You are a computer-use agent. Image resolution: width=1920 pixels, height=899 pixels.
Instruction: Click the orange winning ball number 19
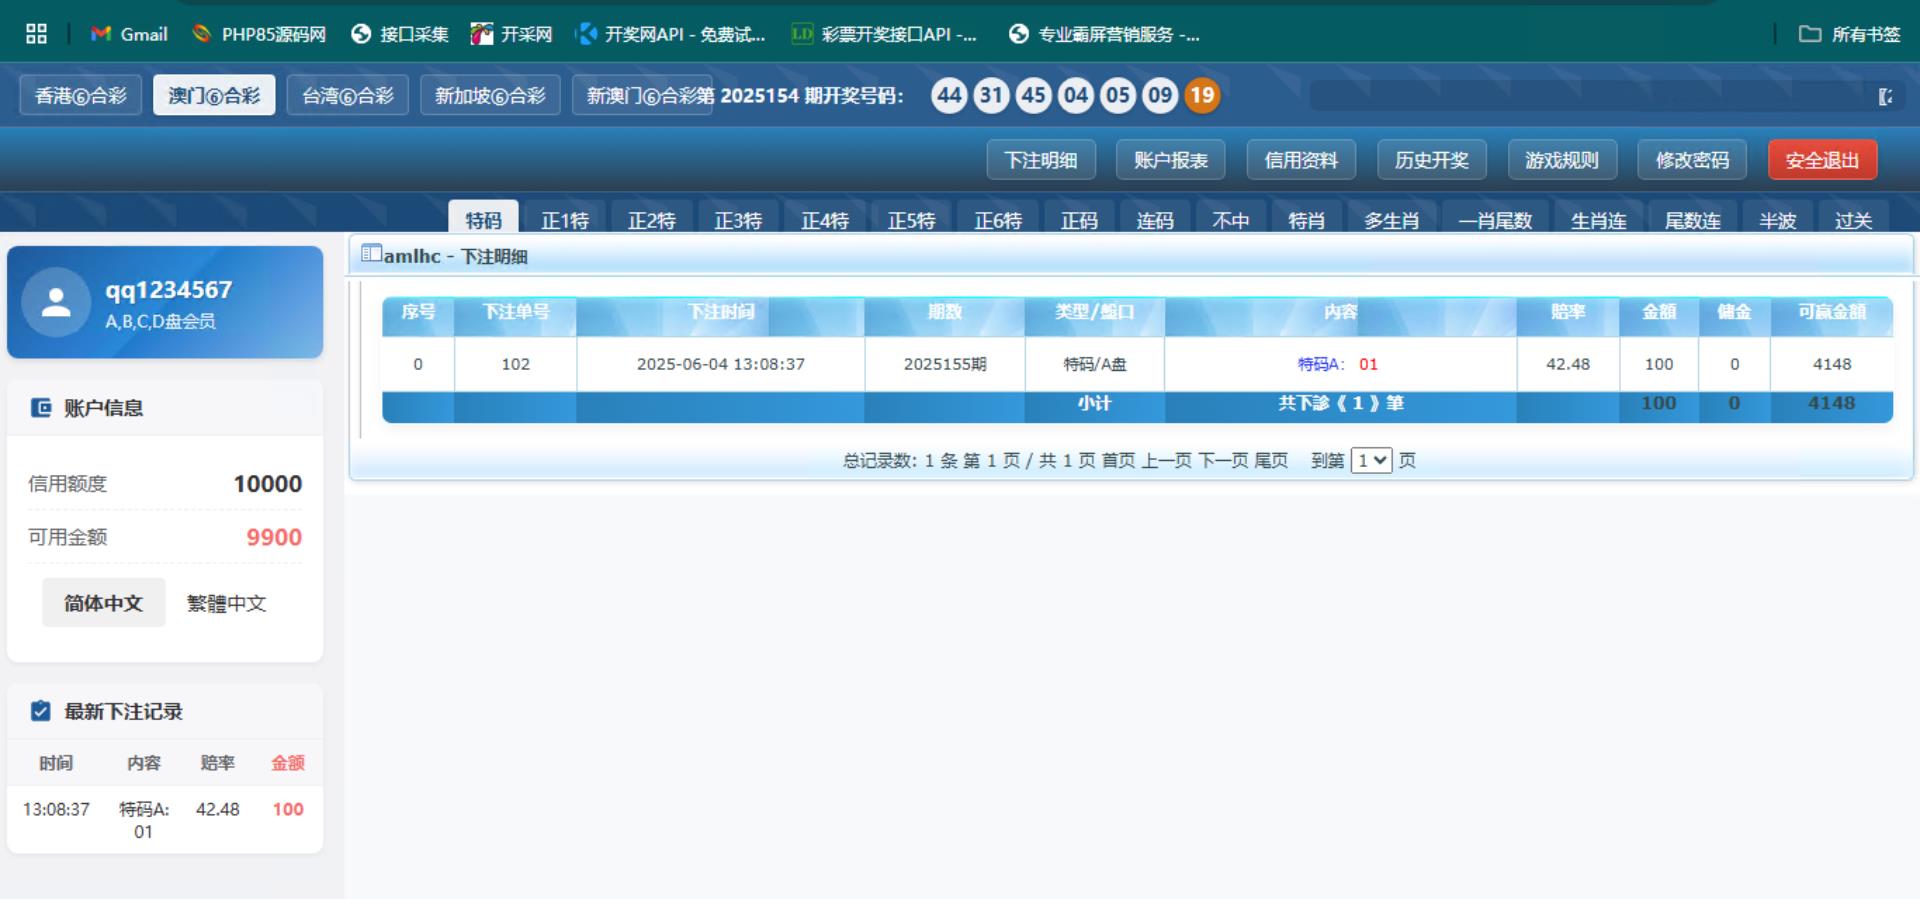pyautogui.click(x=1202, y=96)
